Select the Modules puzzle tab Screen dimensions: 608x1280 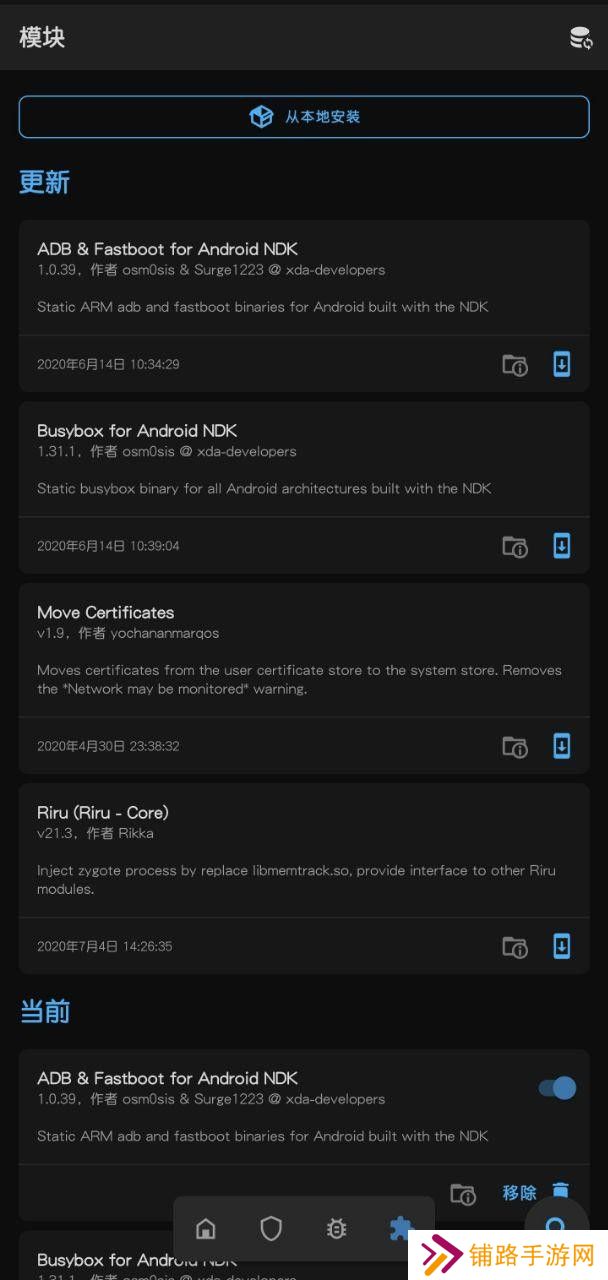click(x=402, y=1229)
